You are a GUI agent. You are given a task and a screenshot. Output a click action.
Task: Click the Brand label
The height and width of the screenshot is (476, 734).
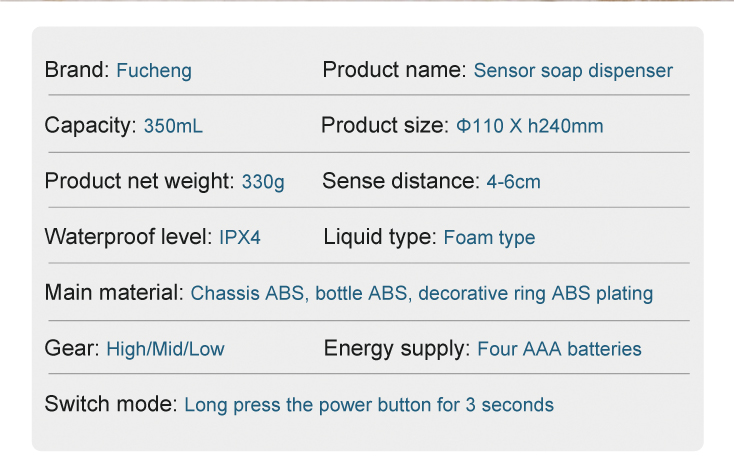[x=77, y=71]
